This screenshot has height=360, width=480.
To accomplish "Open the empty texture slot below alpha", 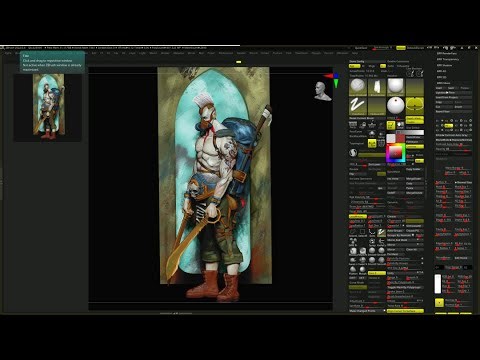I will pyautogui.click(x=377, y=106).
